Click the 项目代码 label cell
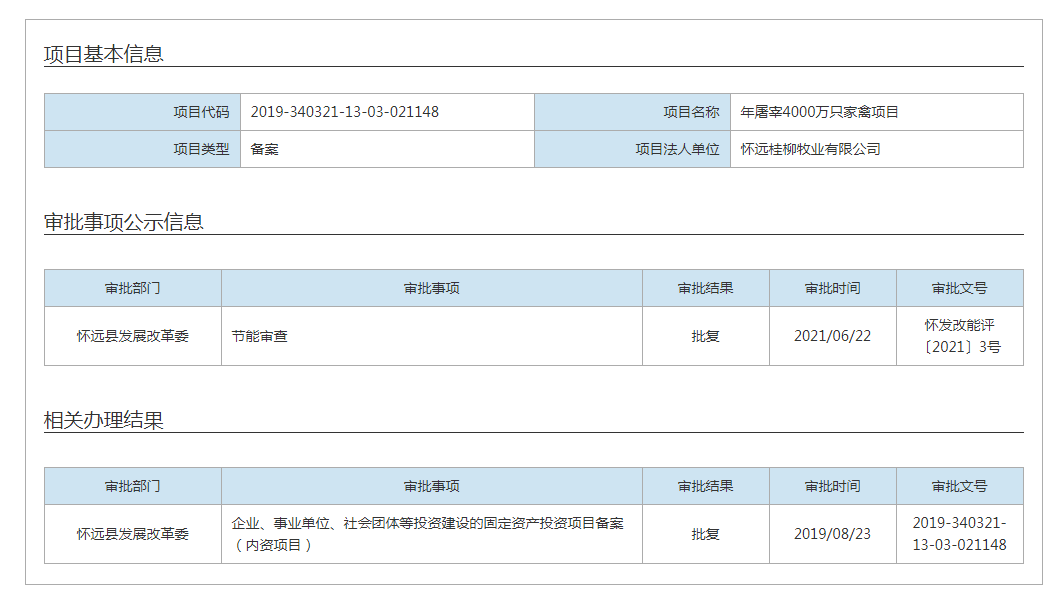The height and width of the screenshot is (596, 1064). click(x=142, y=112)
